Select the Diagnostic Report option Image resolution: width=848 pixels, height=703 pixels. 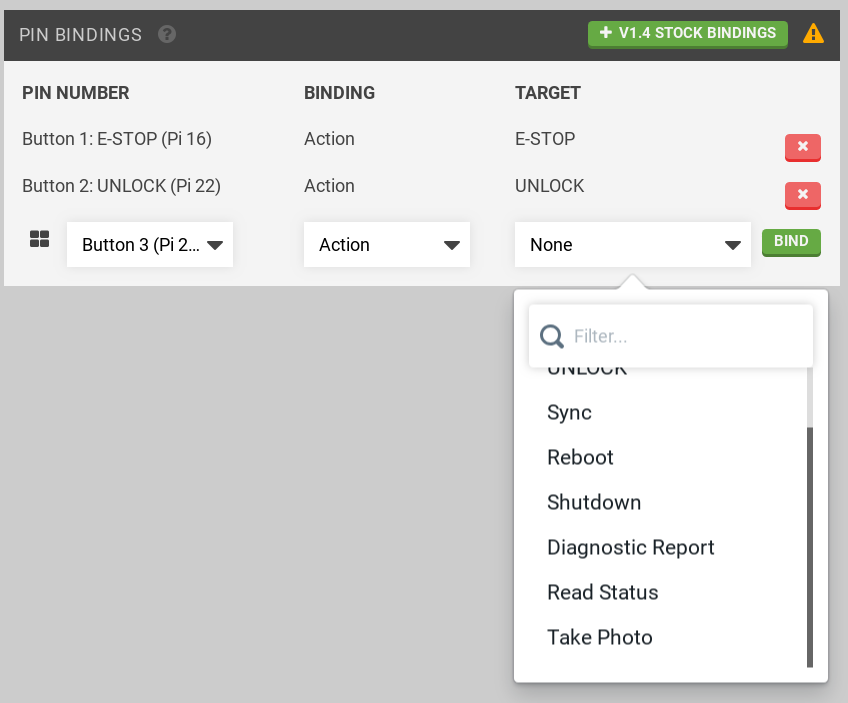pos(630,548)
